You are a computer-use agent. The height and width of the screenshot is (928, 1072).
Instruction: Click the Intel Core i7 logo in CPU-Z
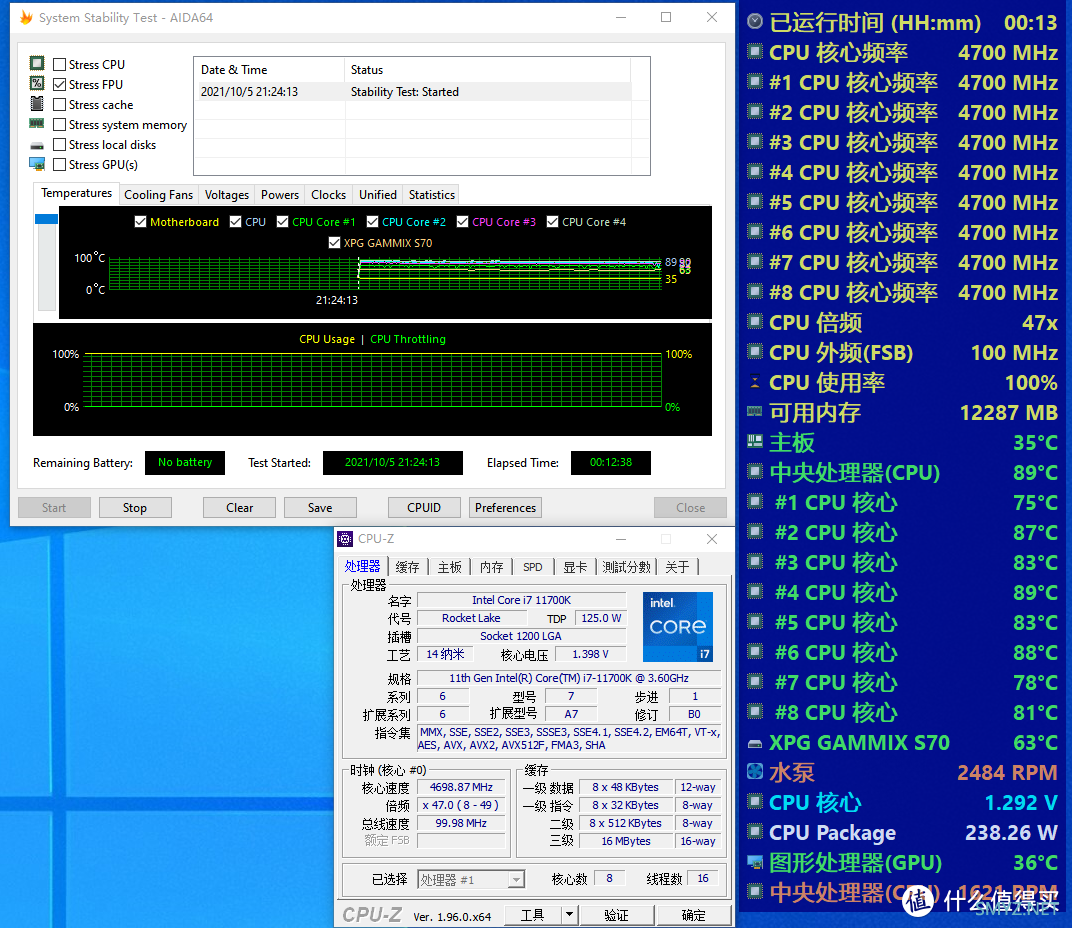pyautogui.click(x=678, y=626)
